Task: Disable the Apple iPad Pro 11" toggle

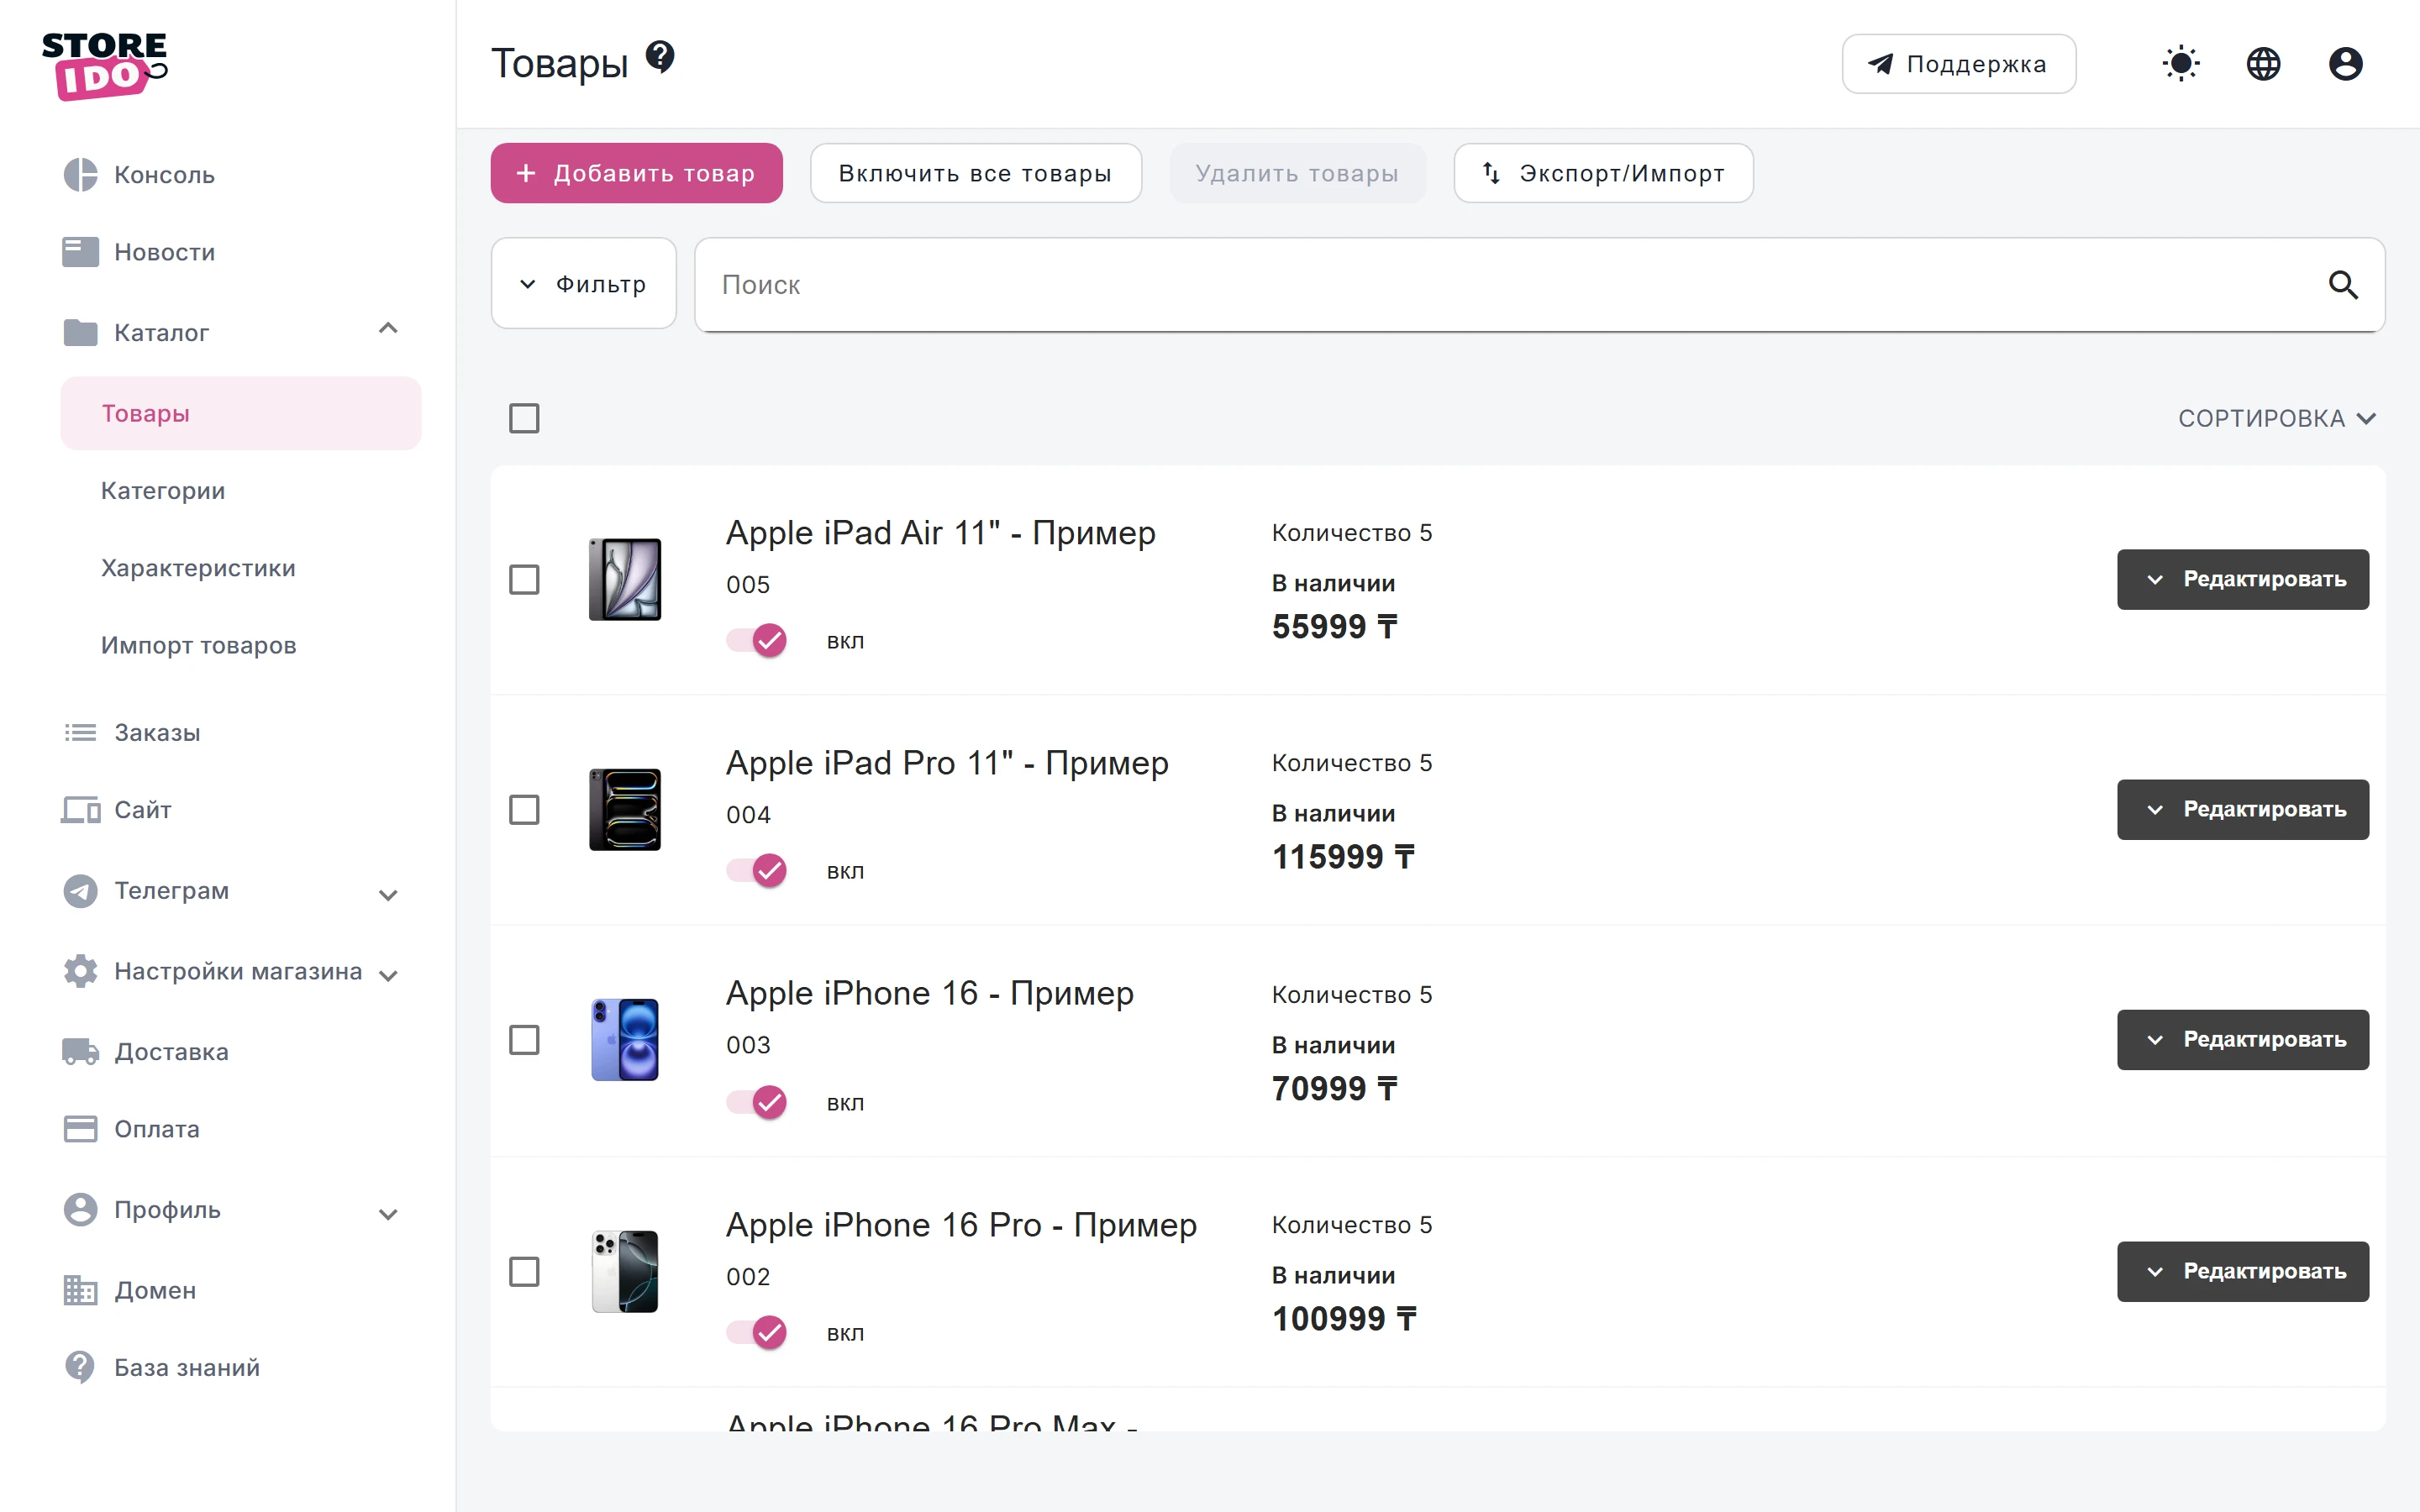Action: [757, 870]
